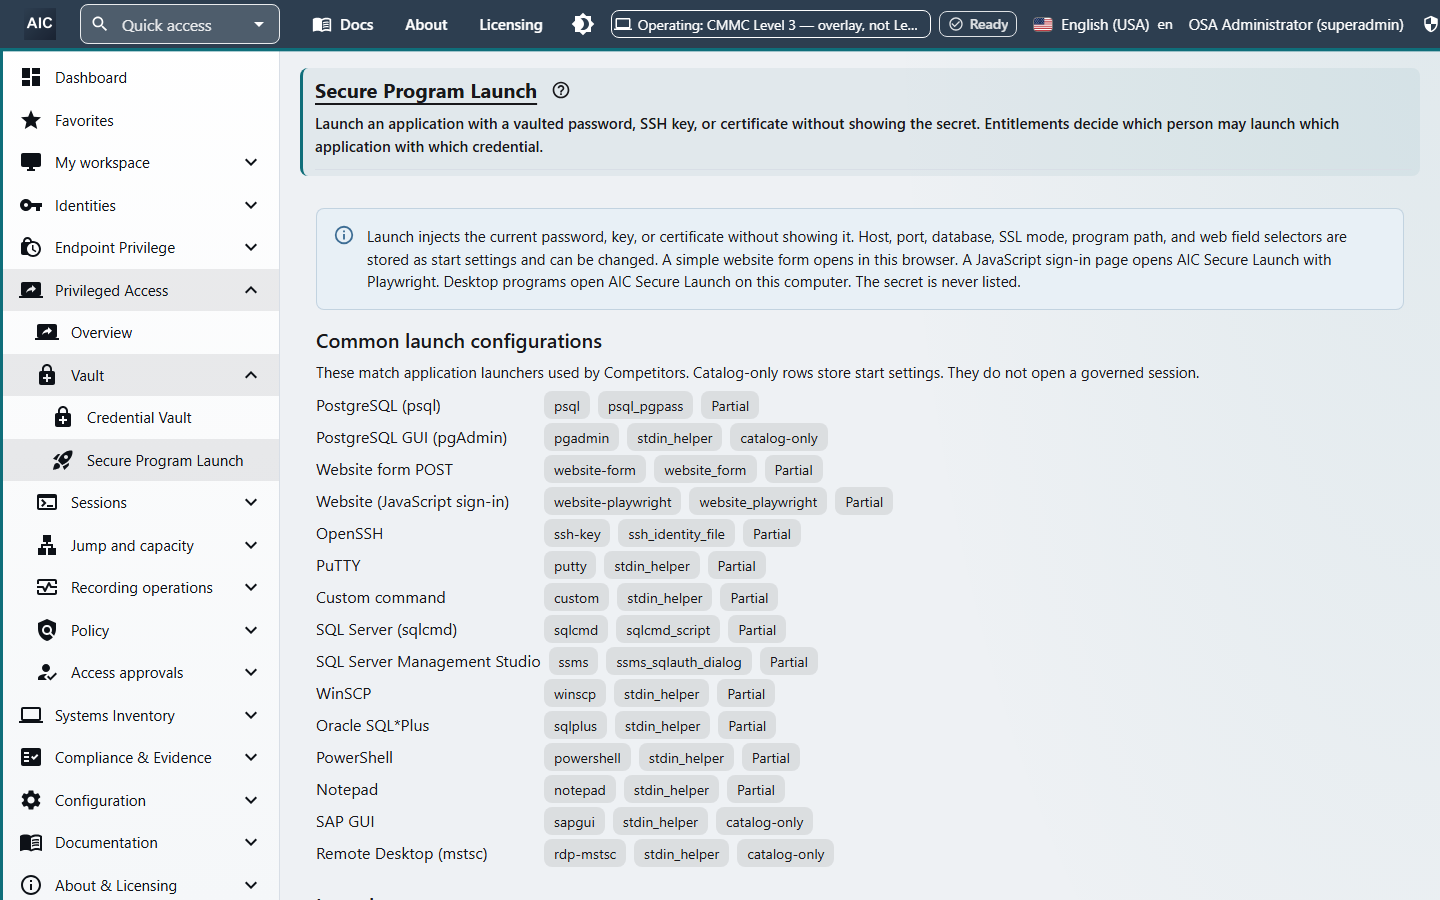The image size is (1440, 900).
Task: Click the Secure Program Launch rocket icon
Action: point(63,460)
